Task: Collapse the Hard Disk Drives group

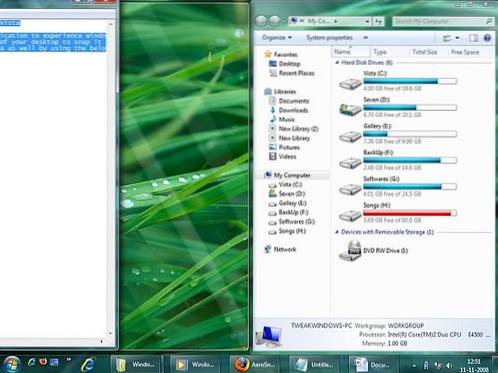Action: [337, 62]
